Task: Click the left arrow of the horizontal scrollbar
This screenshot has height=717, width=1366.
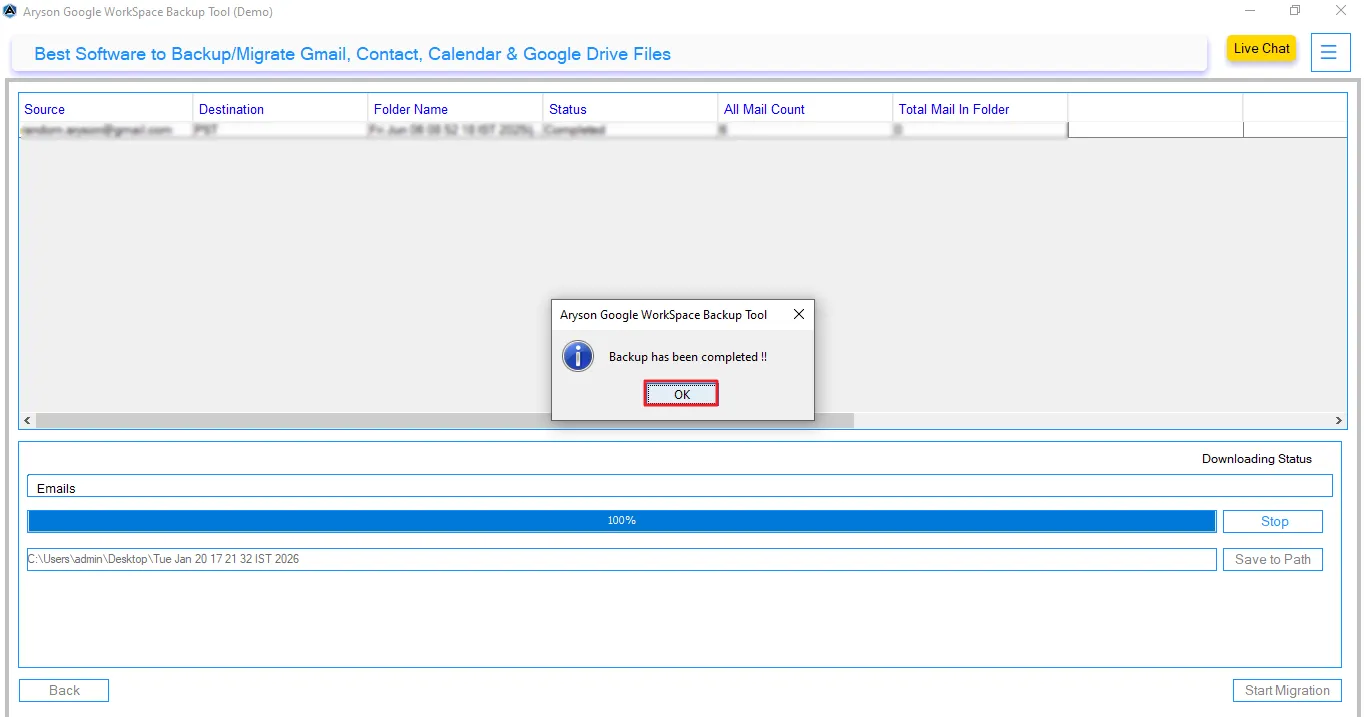Action: (x=27, y=420)
